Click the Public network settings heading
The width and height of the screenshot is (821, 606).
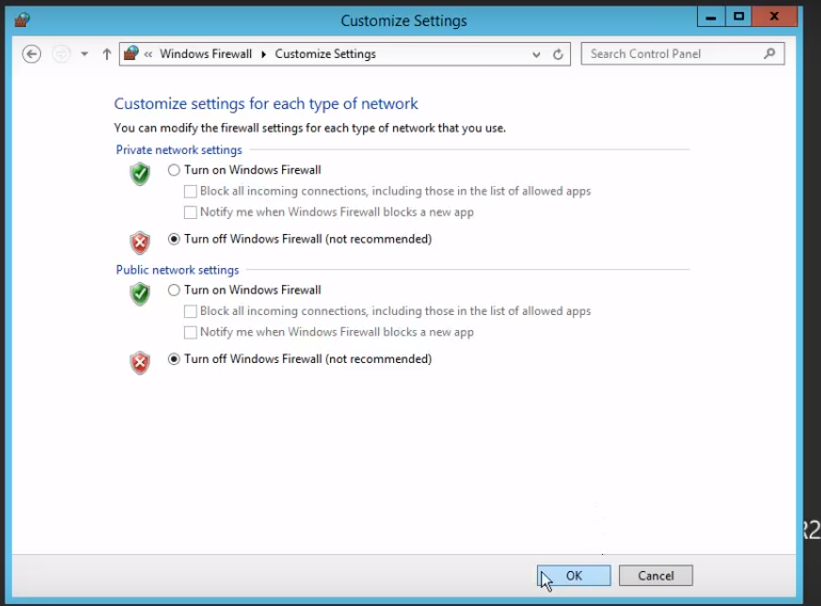(x=177, y=270)
